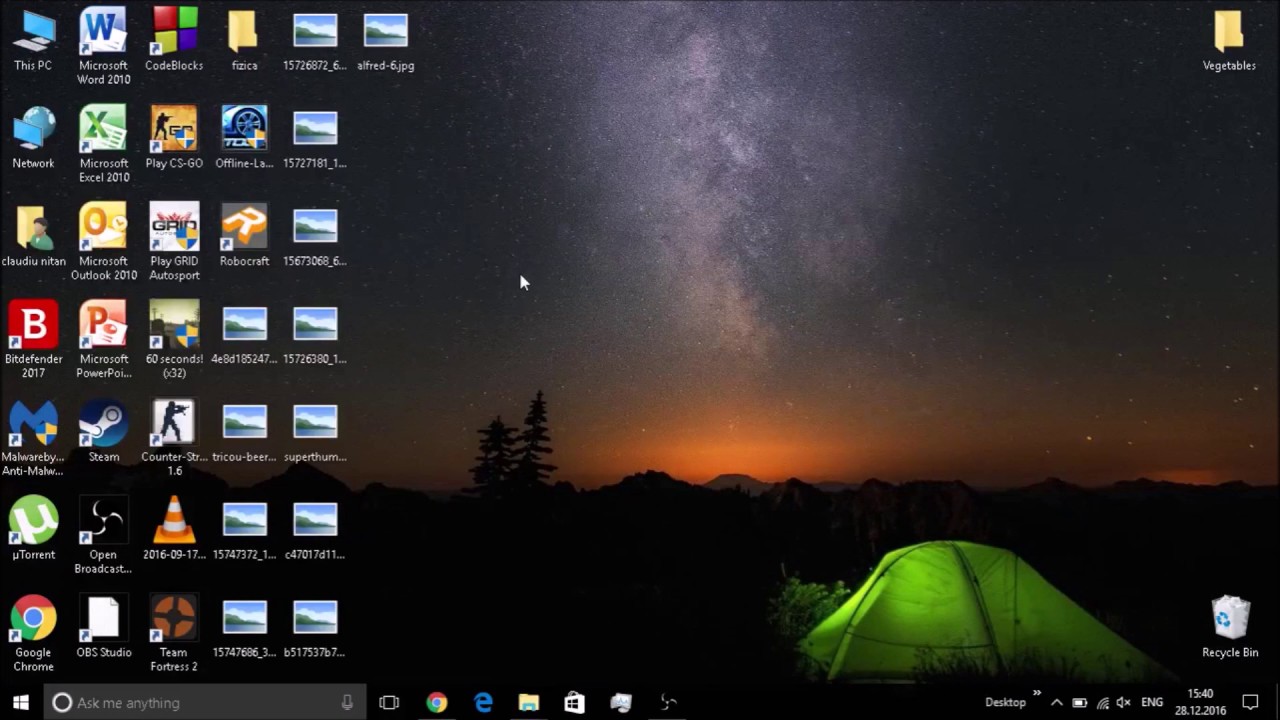
Task: Open the OBS taskbar icon
Action: [x=668, y=702]
